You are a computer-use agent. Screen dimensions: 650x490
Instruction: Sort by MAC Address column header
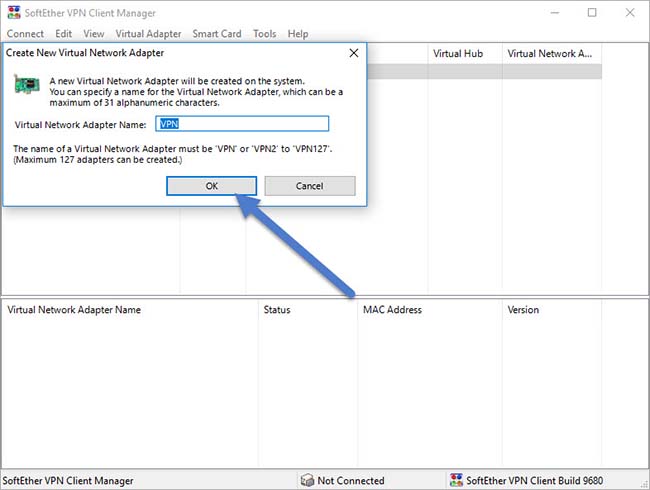click(x=429, y=310)
